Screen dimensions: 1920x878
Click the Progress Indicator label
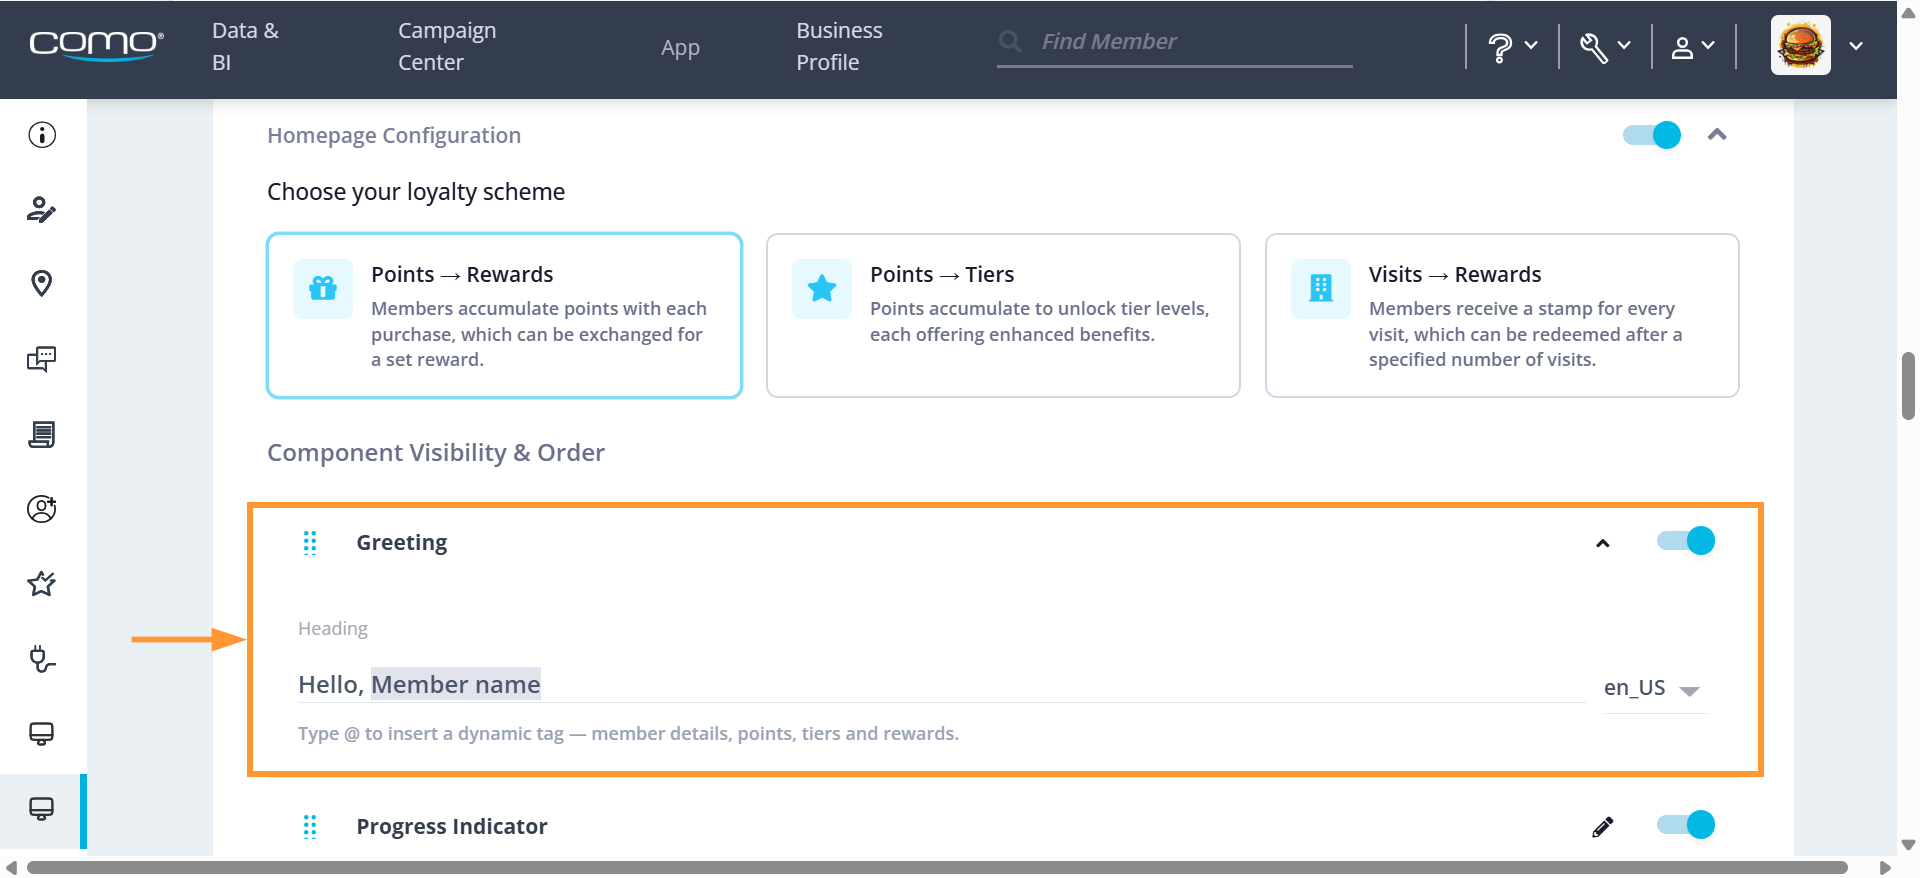click(452, 827)
